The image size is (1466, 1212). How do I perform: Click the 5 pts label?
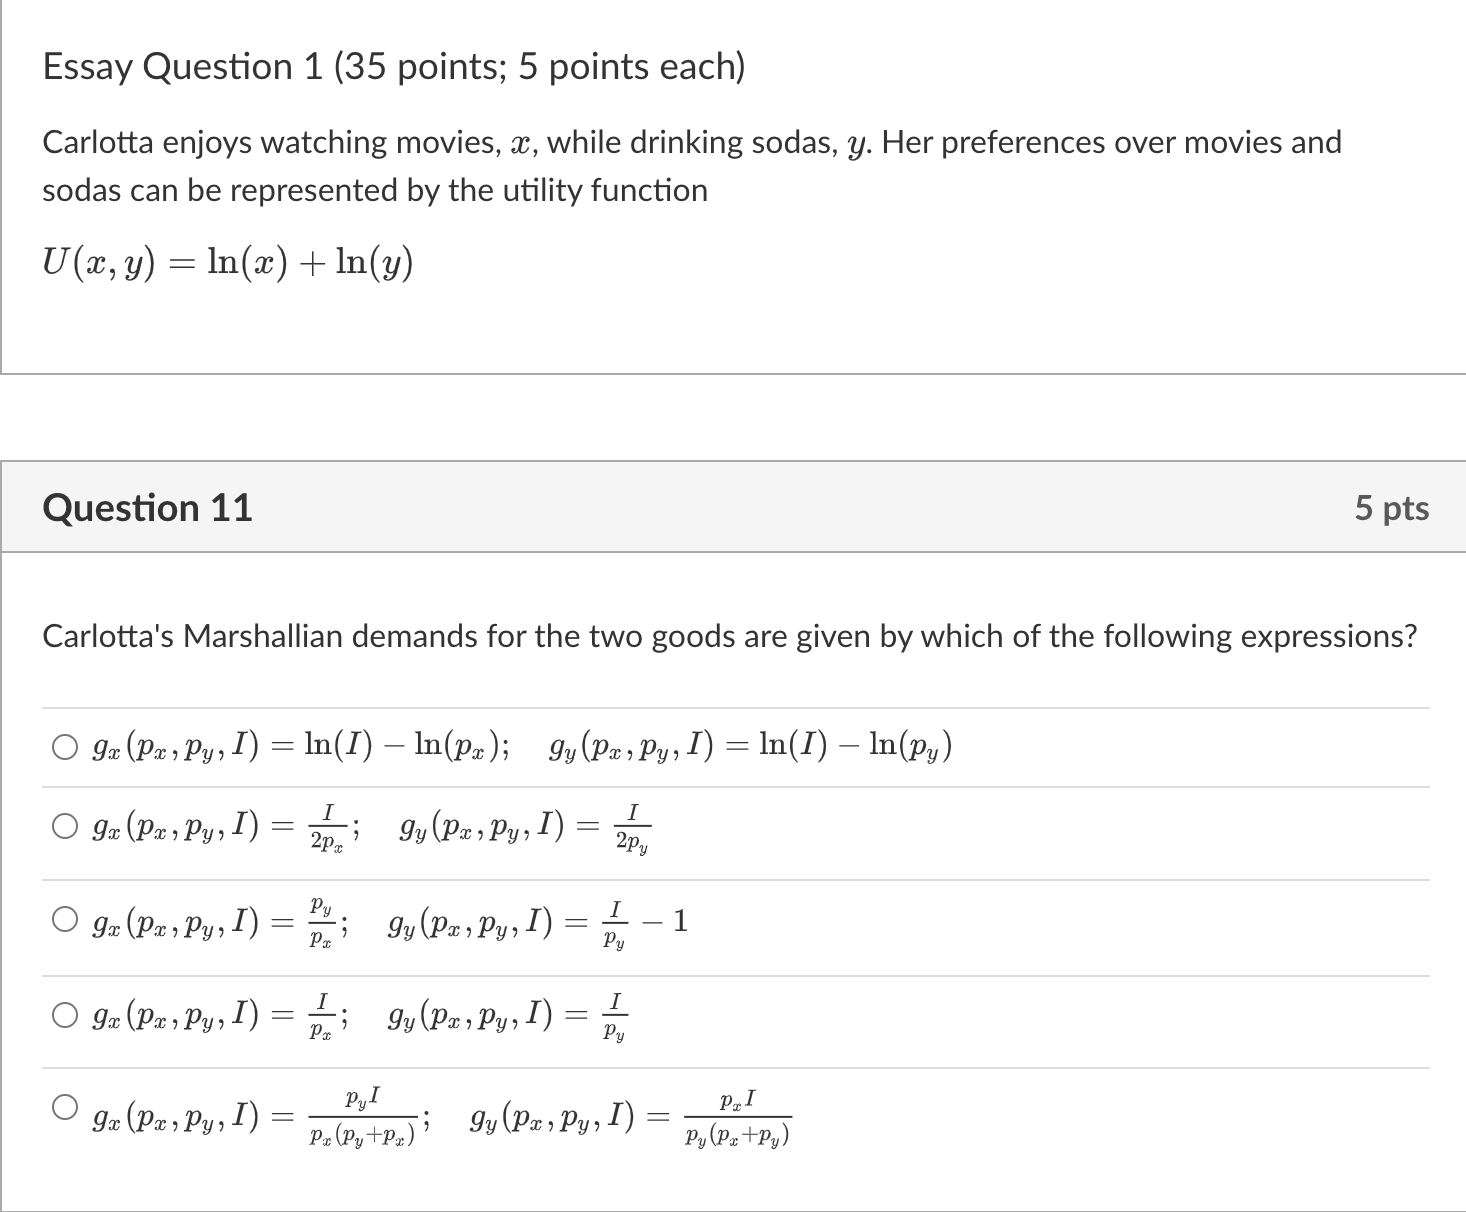pos(1394,508)
